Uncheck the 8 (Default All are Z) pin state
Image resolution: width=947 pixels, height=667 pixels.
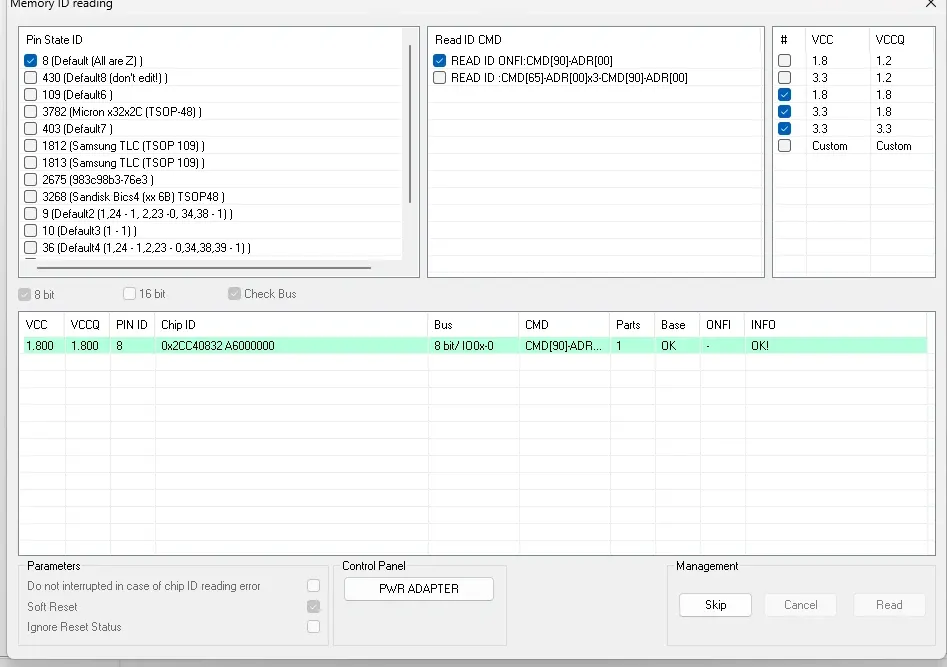coord(31,60)
